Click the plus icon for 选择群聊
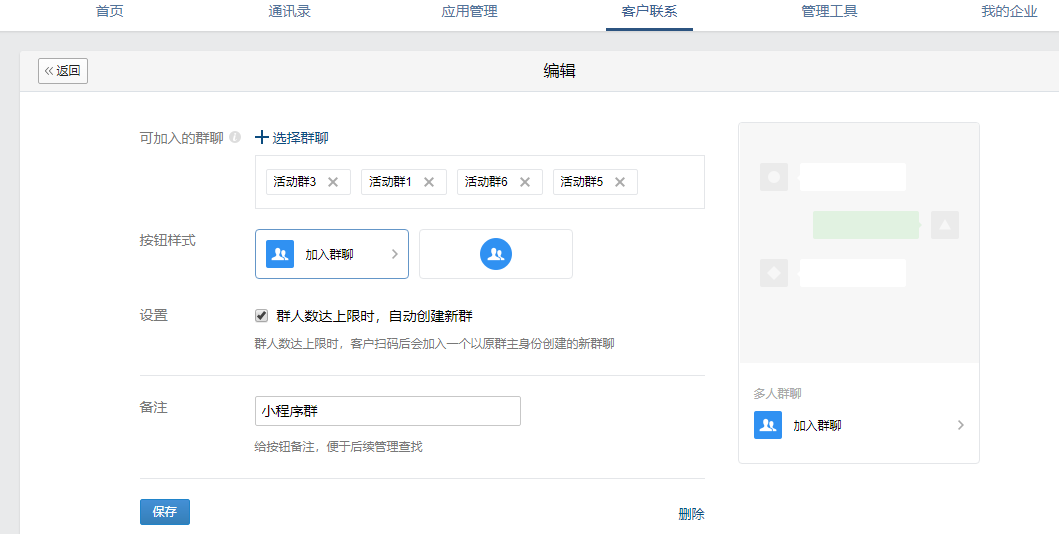1059x534 pixels. pyautogui.click(x=261, y=138)
